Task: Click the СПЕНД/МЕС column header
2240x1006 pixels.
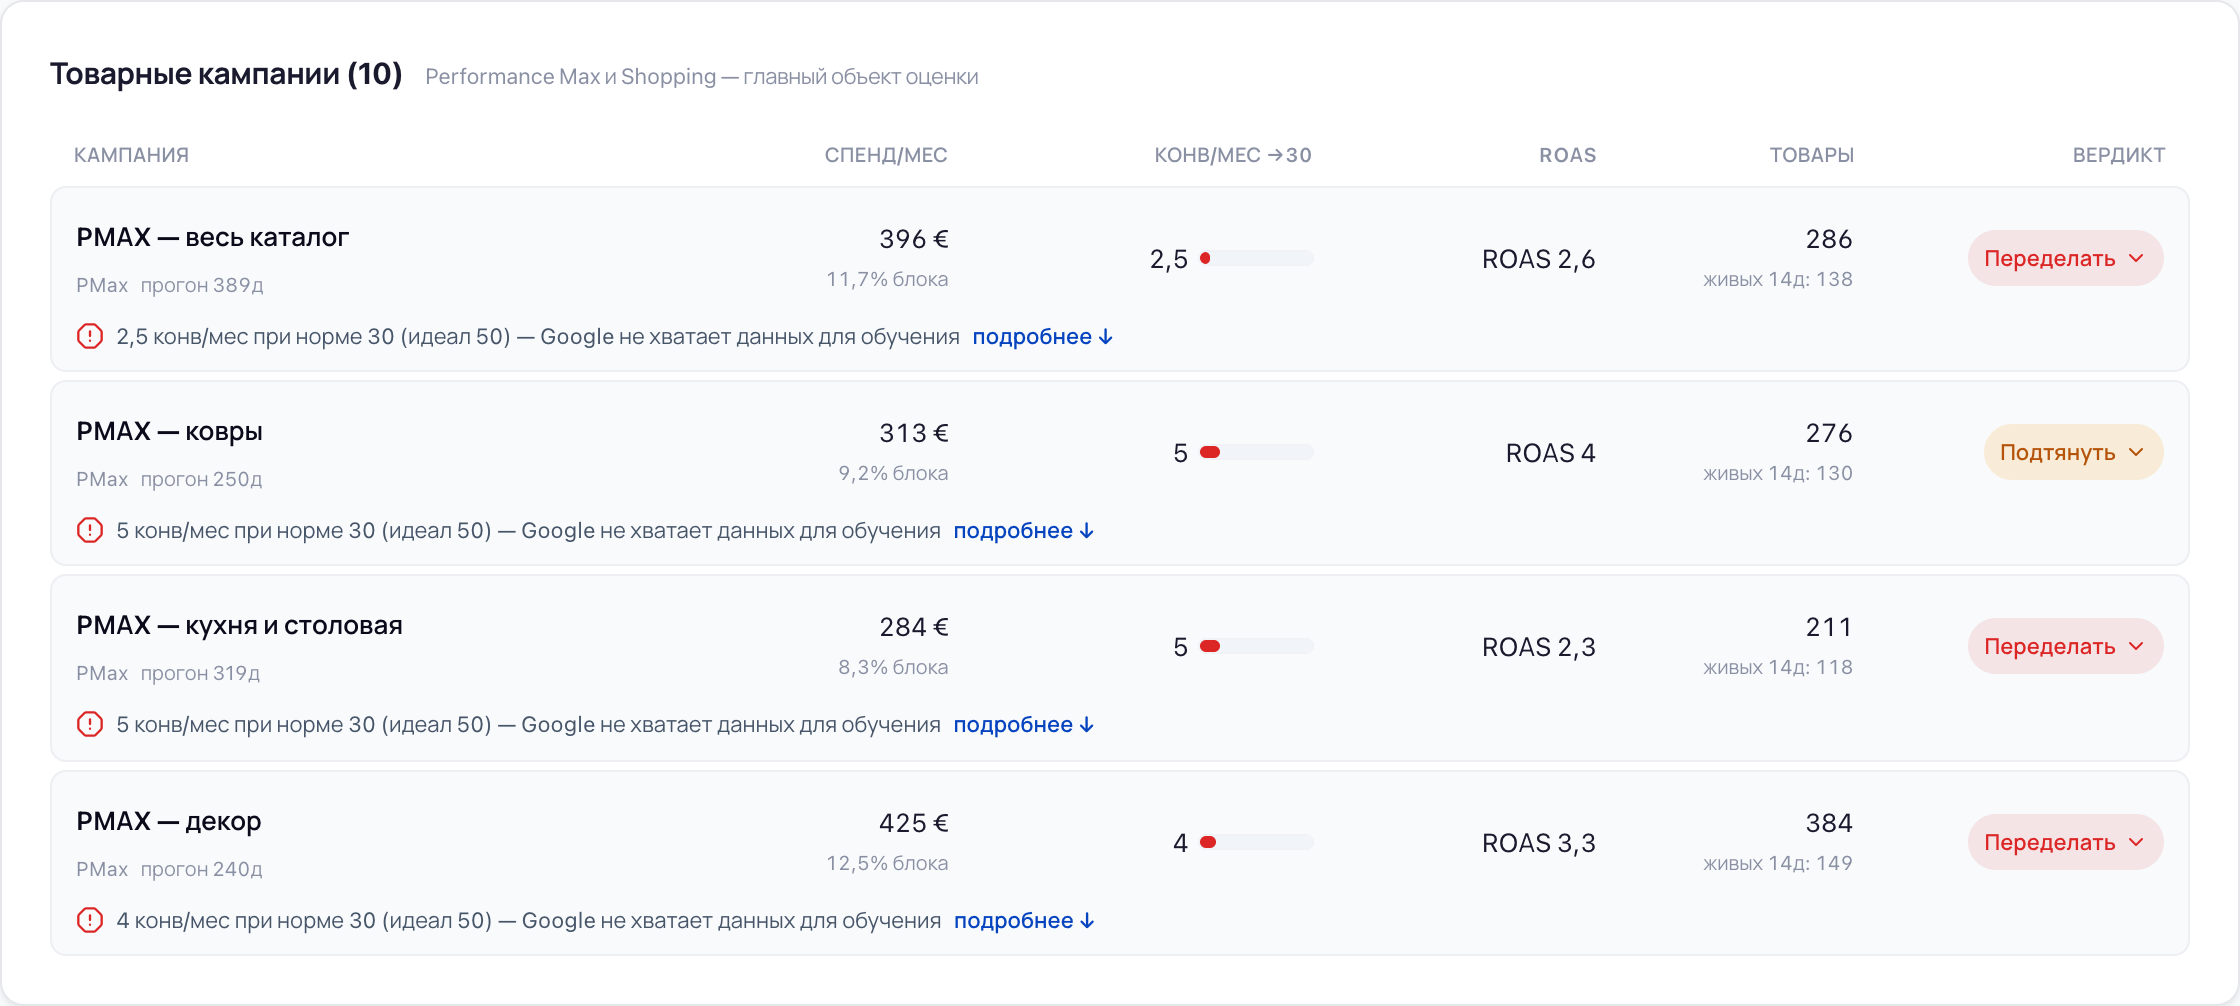Action: pyautogui.click(x=886, y=155)
